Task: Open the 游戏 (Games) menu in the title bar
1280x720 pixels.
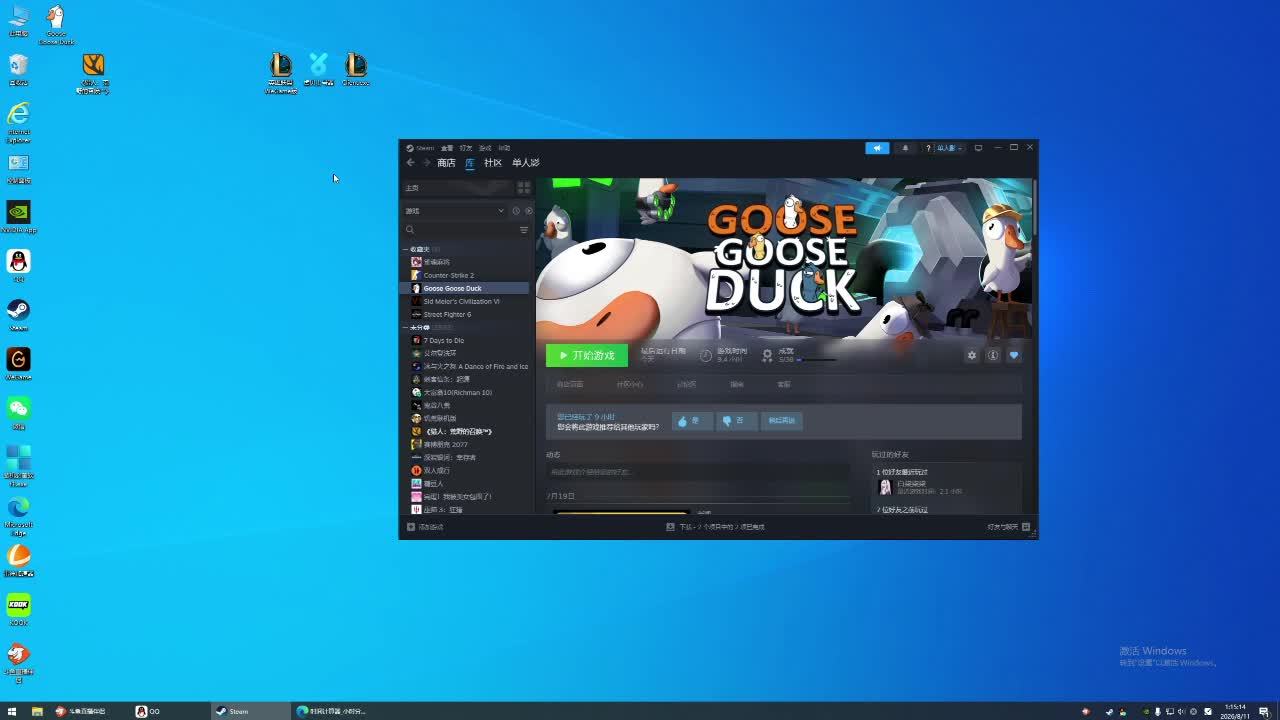Action: tap(485, 148)
